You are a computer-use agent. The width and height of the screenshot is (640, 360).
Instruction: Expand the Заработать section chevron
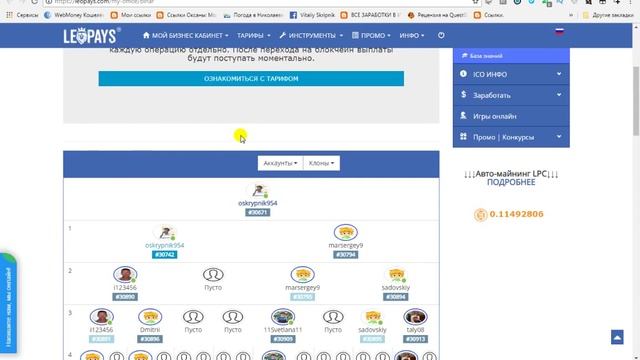[559, 95]
